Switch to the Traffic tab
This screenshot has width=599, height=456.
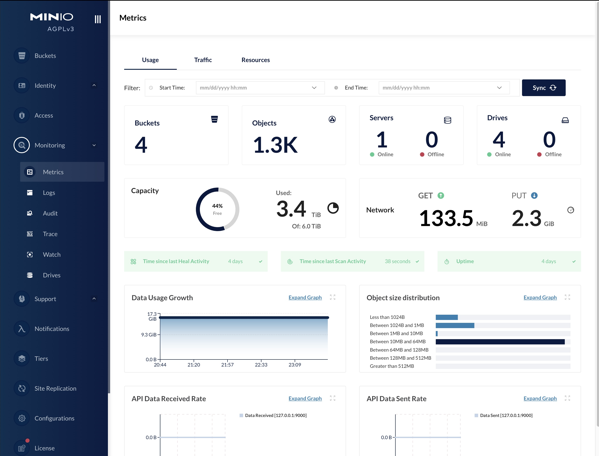tap(203, 60)
